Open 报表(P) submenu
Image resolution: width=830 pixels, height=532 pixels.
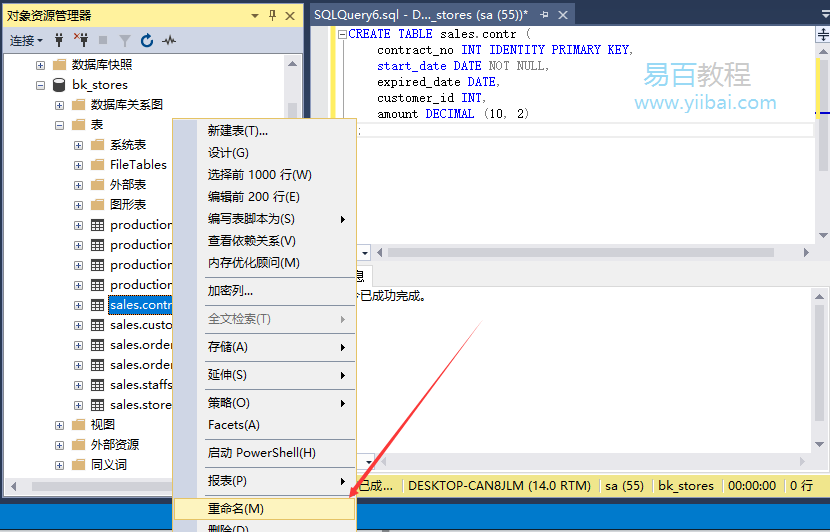click(x=265, y=481)
